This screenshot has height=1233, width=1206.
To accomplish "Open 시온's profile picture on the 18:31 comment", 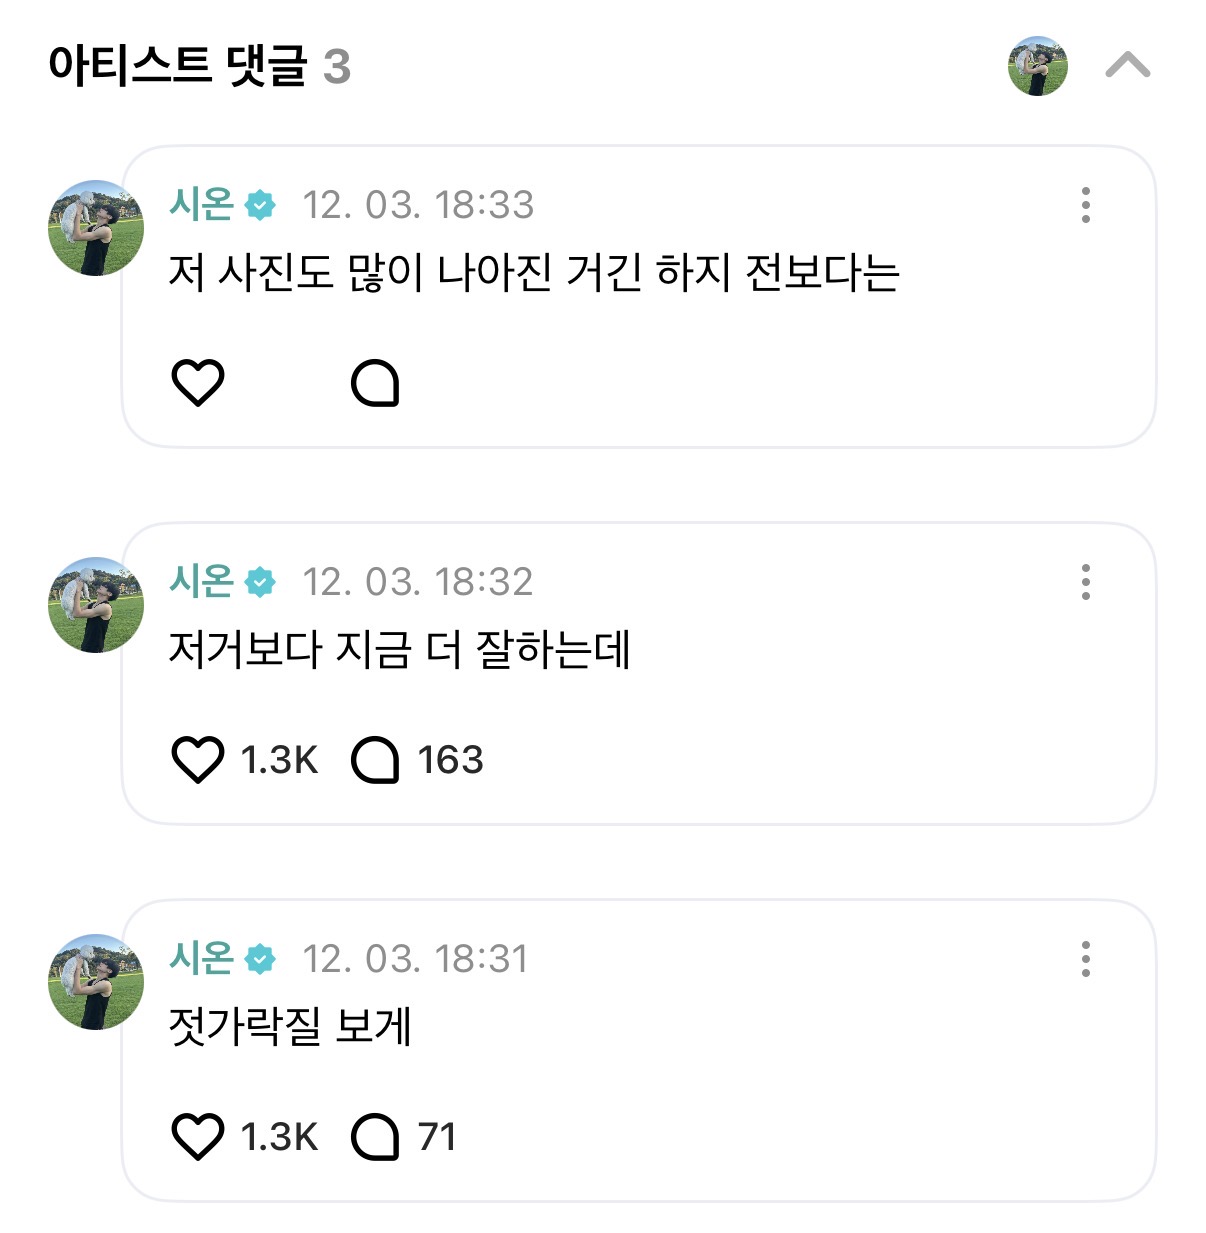I will tap(95, 982).
